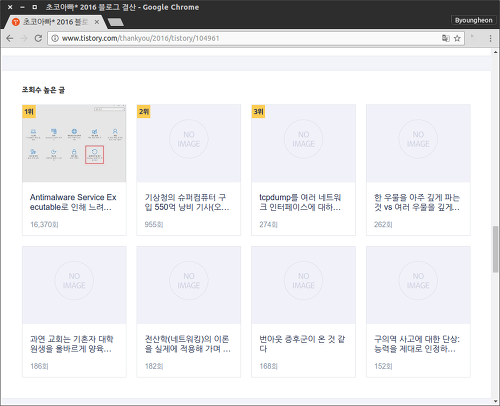Click the browser forward arrow
Viewport: 500px width, 406px height.
point(24,38)
